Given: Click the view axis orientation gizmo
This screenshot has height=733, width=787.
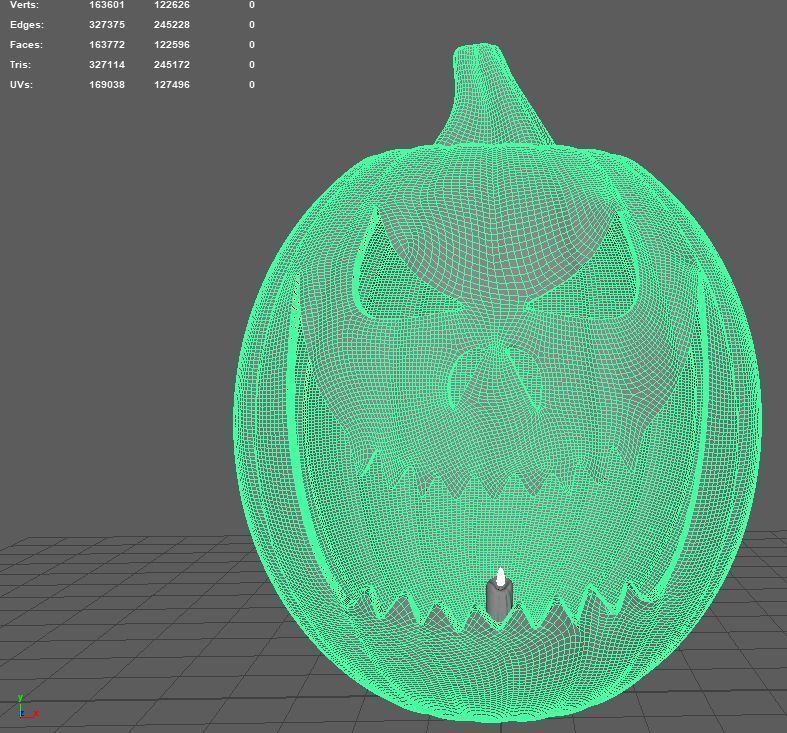Looking at the screenshot, I should point(28,707).
